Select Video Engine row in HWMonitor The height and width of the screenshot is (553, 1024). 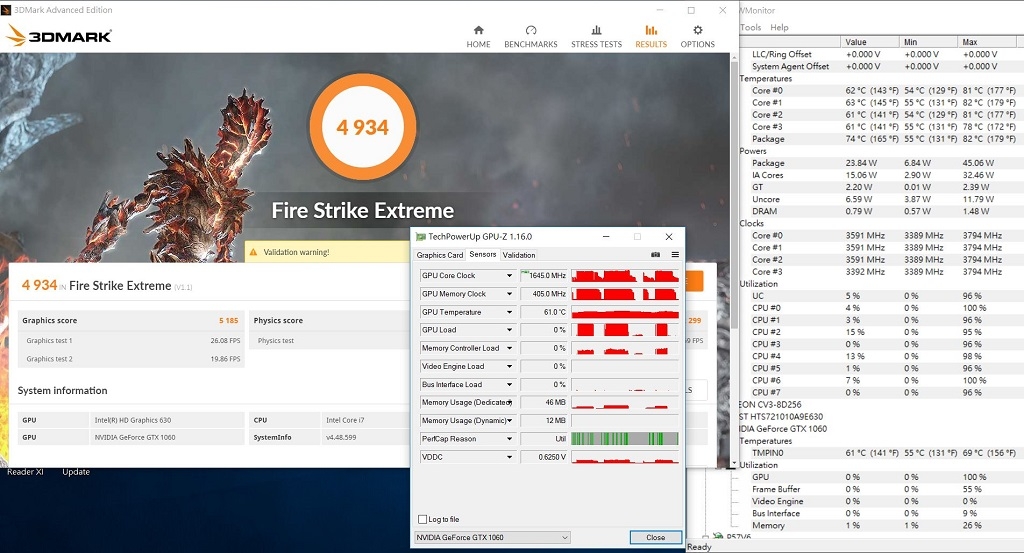(x=881, y=501)
